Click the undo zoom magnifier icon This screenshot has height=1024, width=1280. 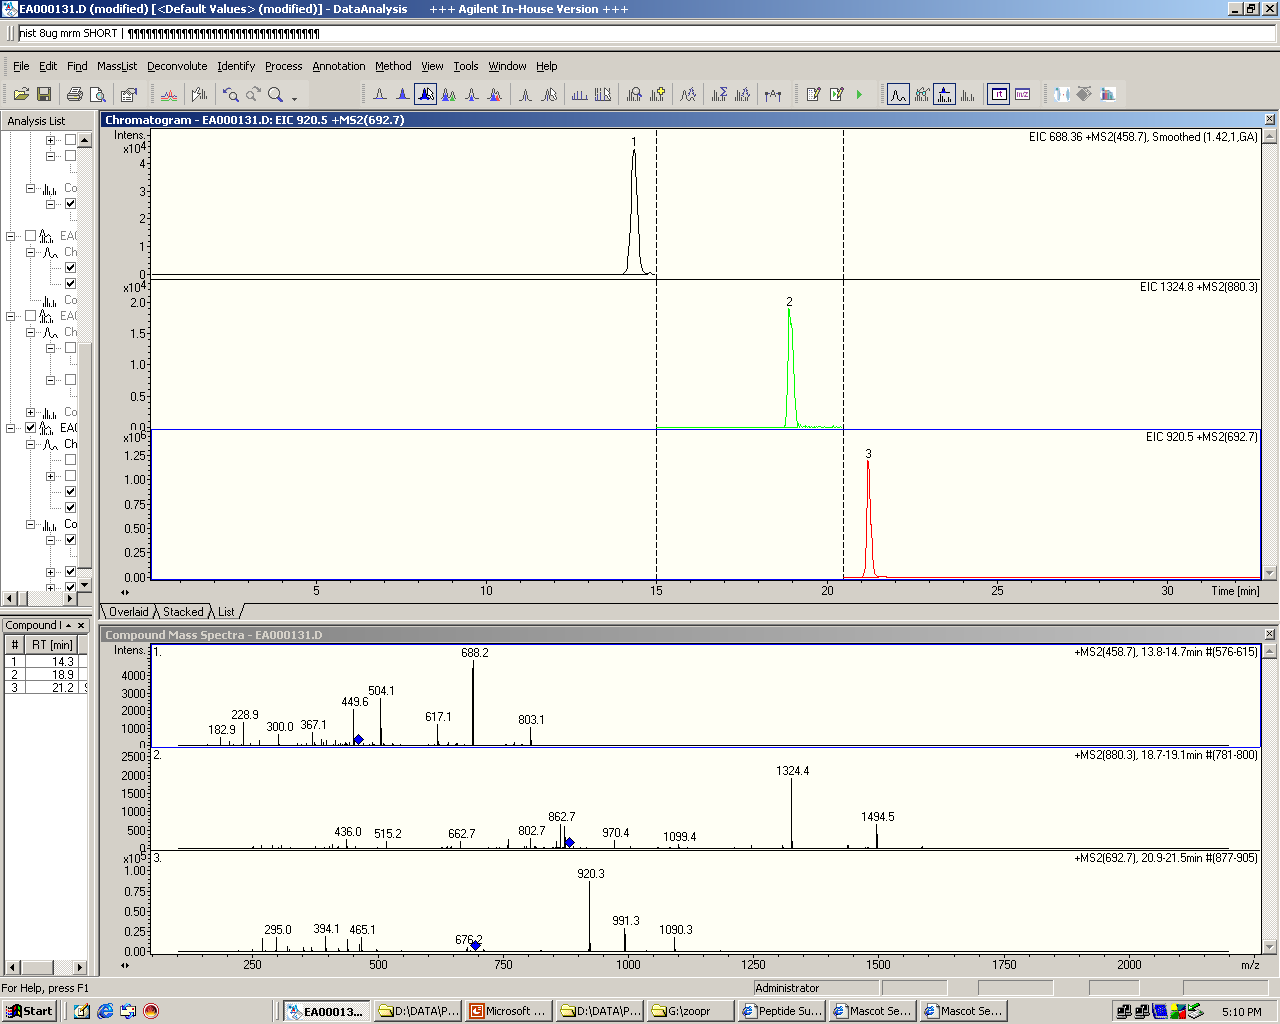(231, 94)
